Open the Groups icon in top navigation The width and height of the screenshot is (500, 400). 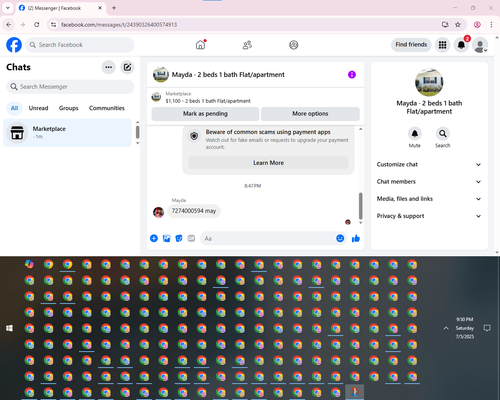(x=294, y=45)
